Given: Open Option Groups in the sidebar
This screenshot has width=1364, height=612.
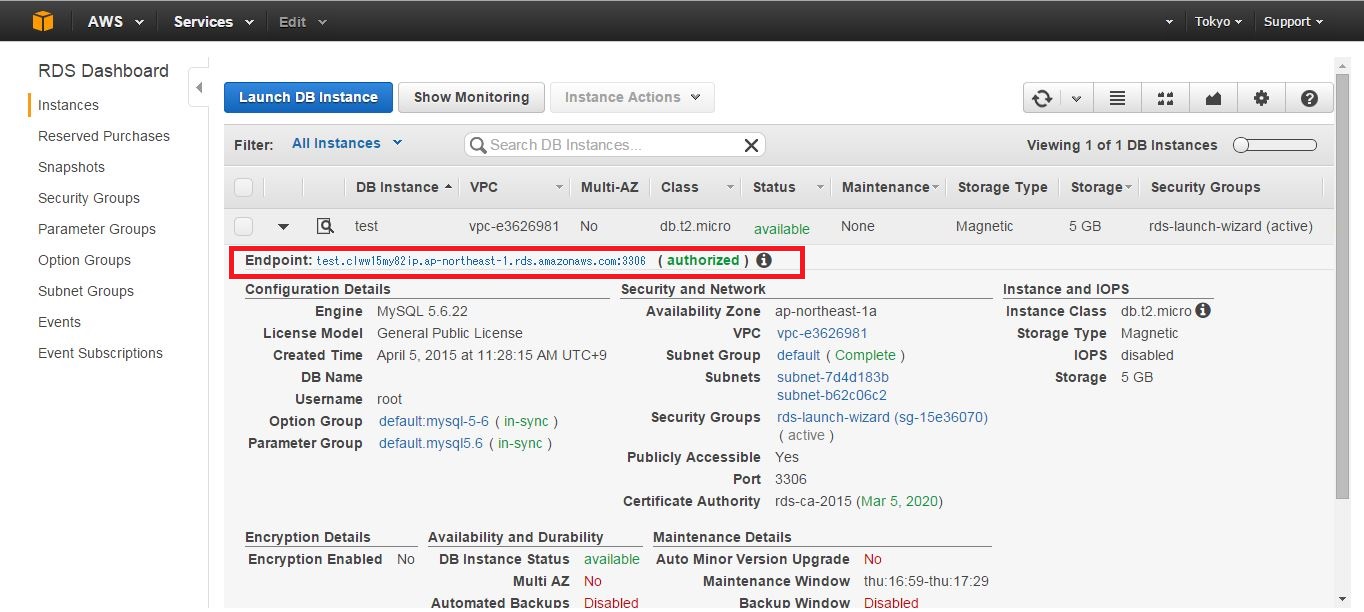Looking at the screenshot, I should (x=84, y=260).
